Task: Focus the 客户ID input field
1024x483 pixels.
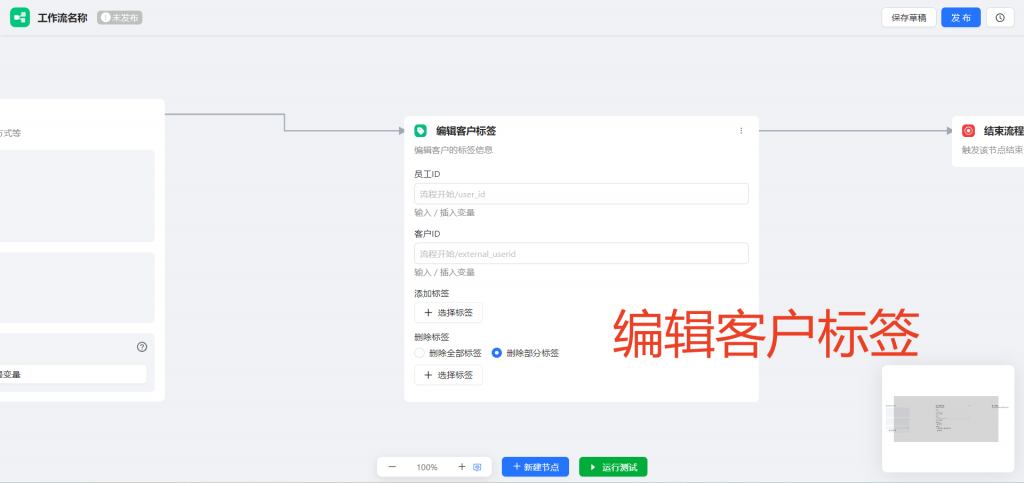Action: coord(581,254)
